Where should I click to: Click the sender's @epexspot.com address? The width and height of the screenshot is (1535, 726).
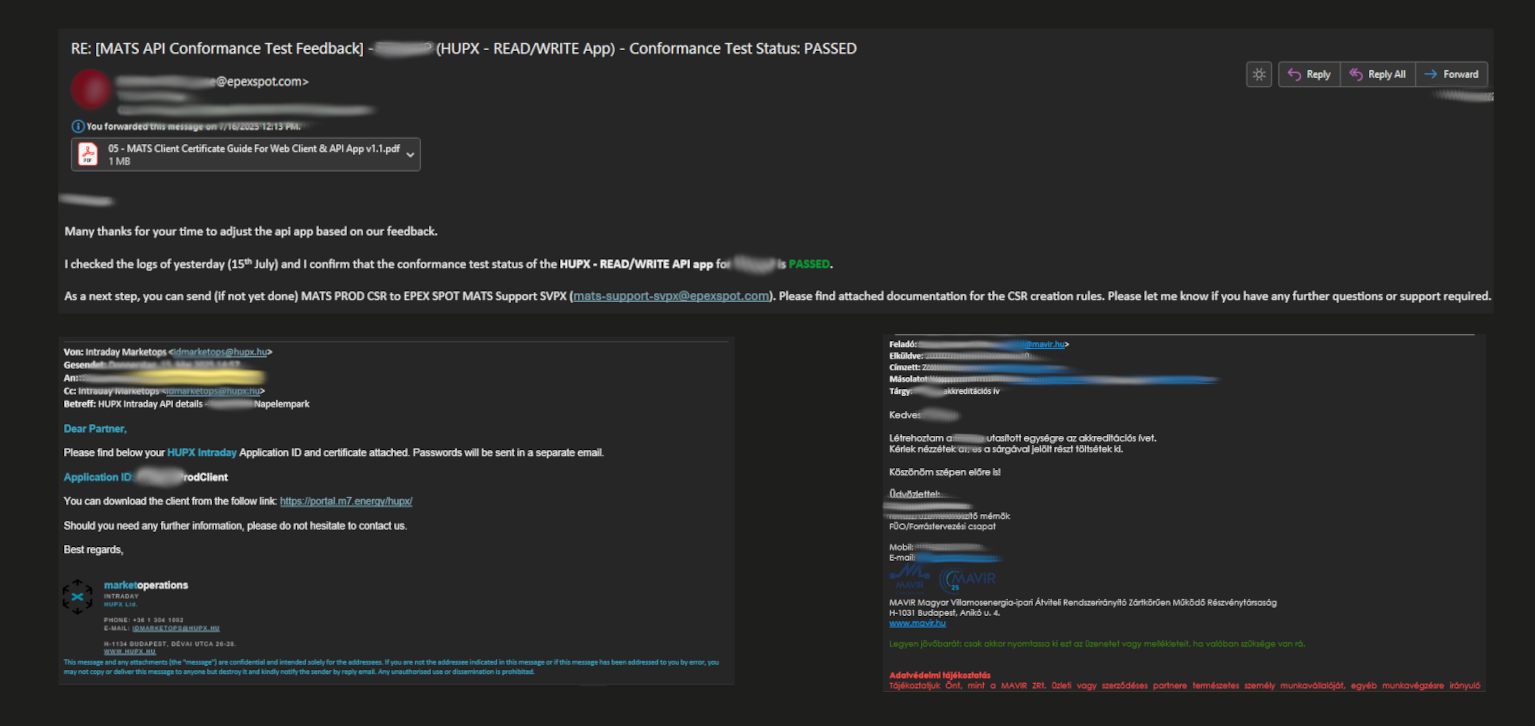262,82
